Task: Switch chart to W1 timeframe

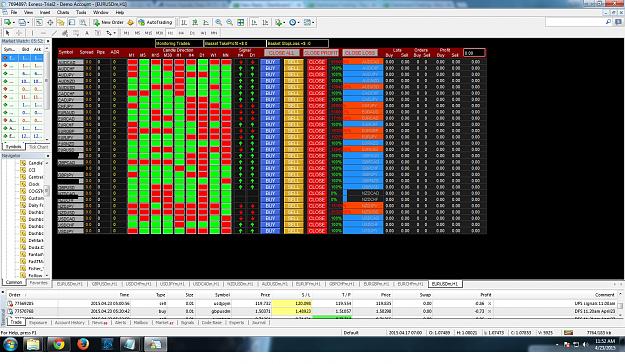Action: pyautogui.click(x=203, y=33)
